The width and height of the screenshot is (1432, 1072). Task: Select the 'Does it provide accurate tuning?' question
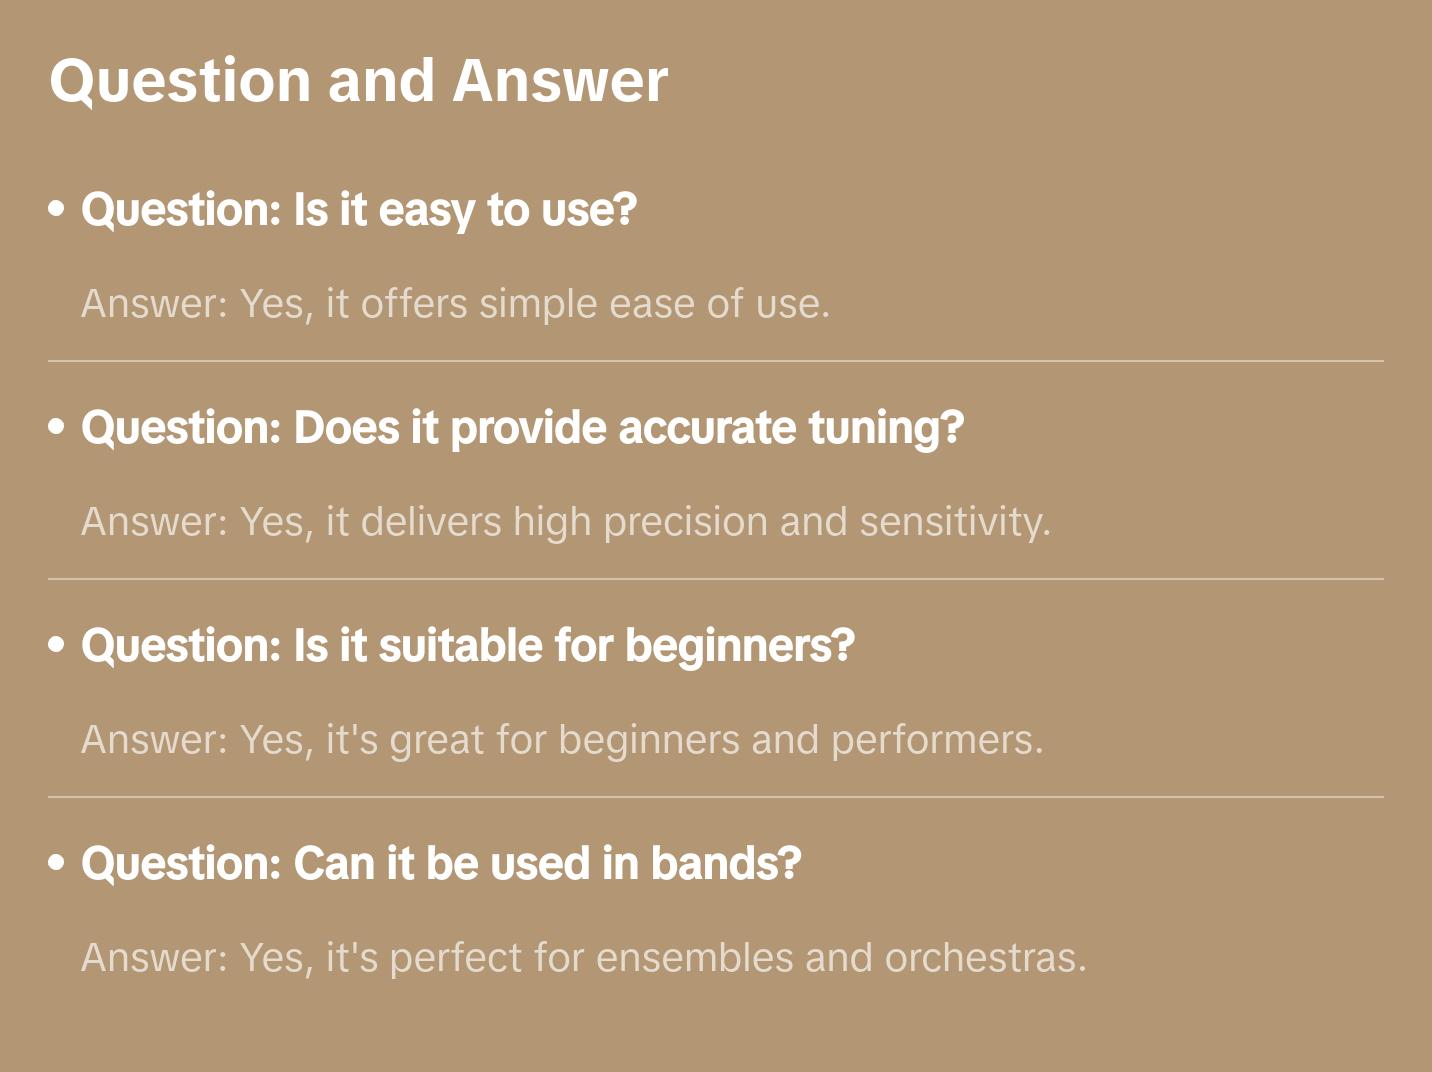click(522, 428)
